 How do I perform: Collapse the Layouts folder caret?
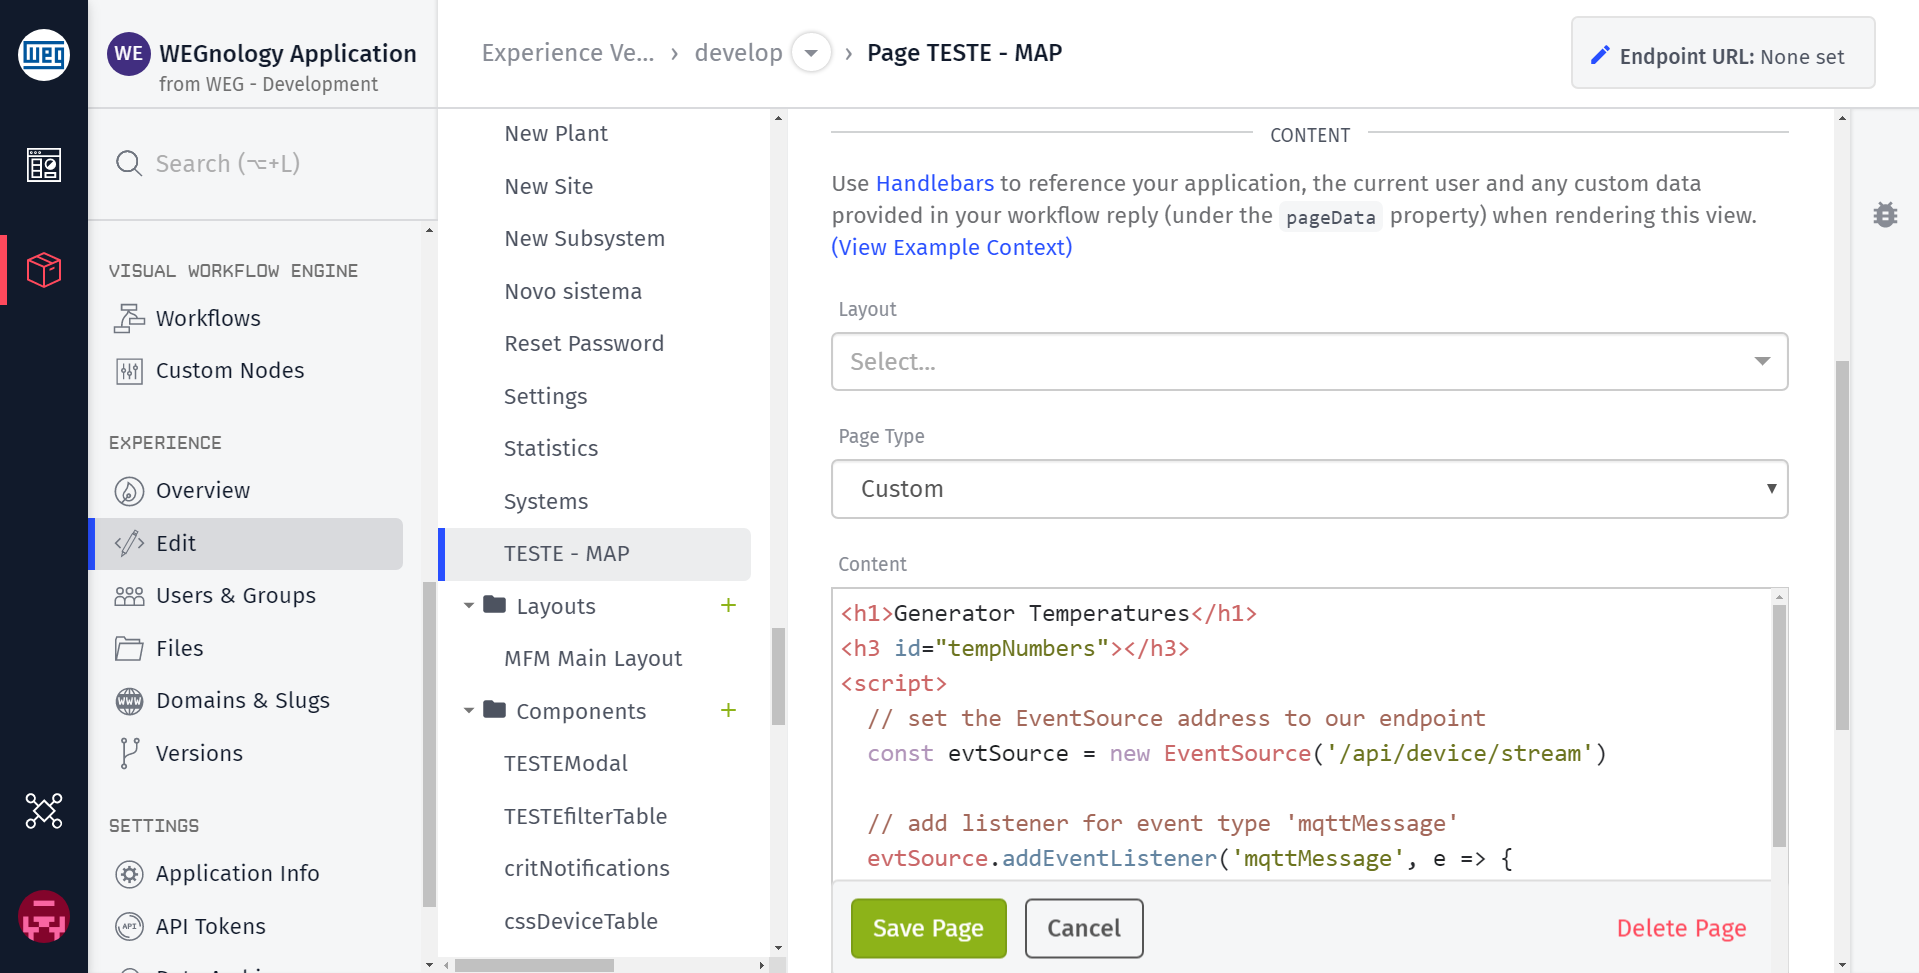(x=468, y=606)
